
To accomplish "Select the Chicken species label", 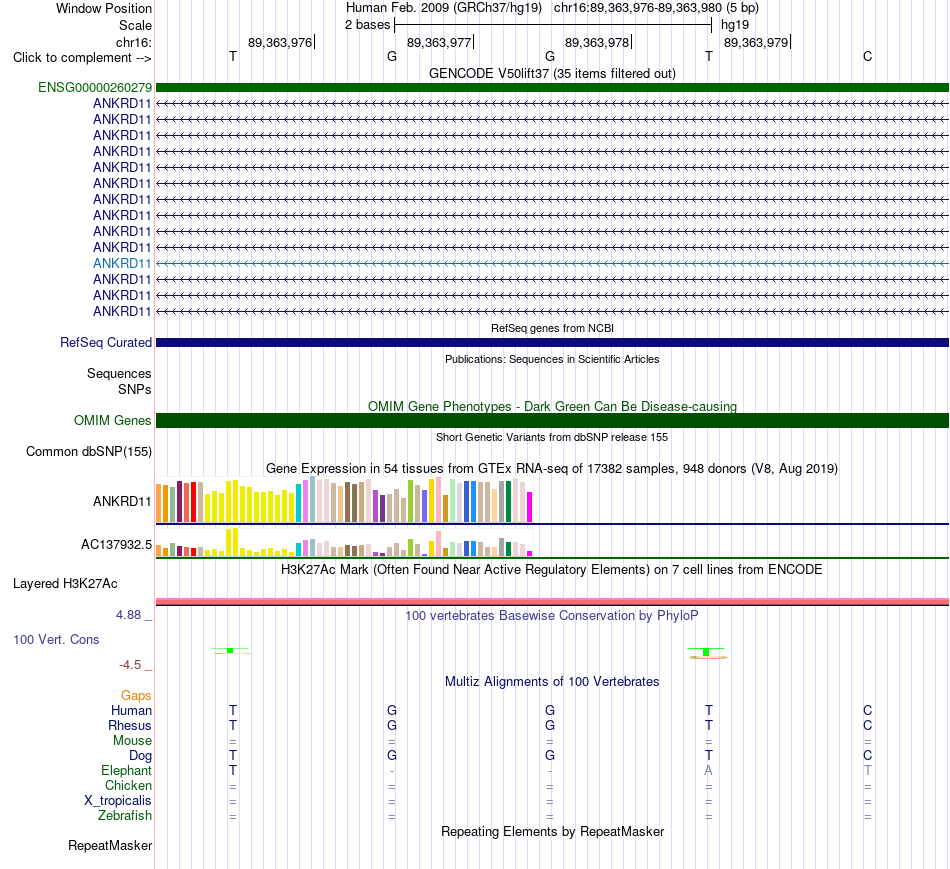I will [x=128, y=785].
